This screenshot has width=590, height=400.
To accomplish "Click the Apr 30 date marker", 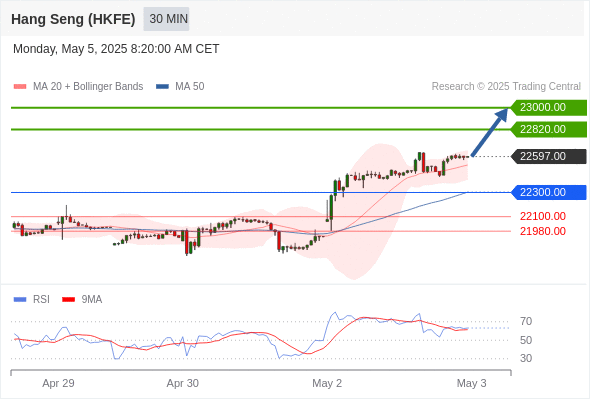I will 182,383.
